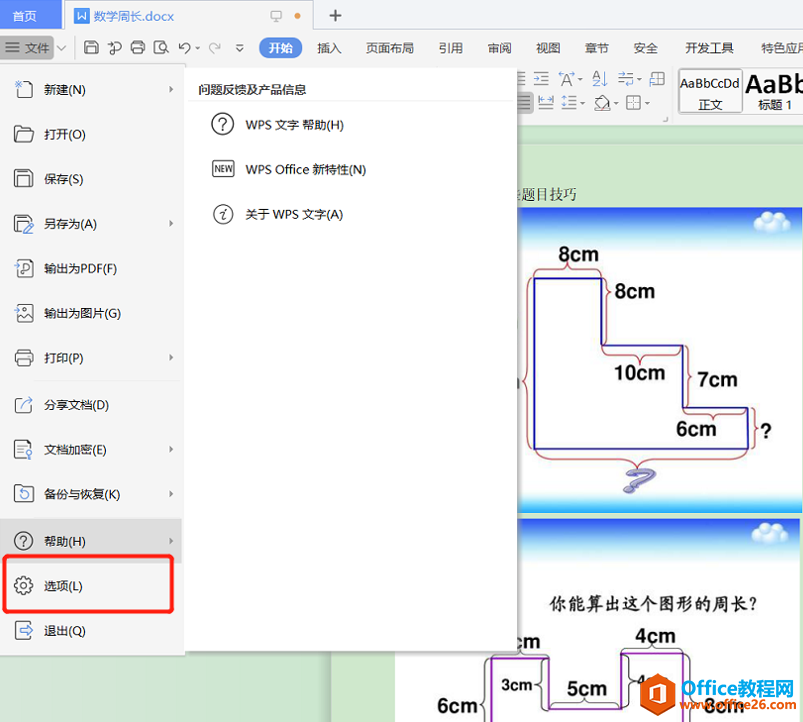
Task: Click the save icon in quick toolbar
Action: 91,48
